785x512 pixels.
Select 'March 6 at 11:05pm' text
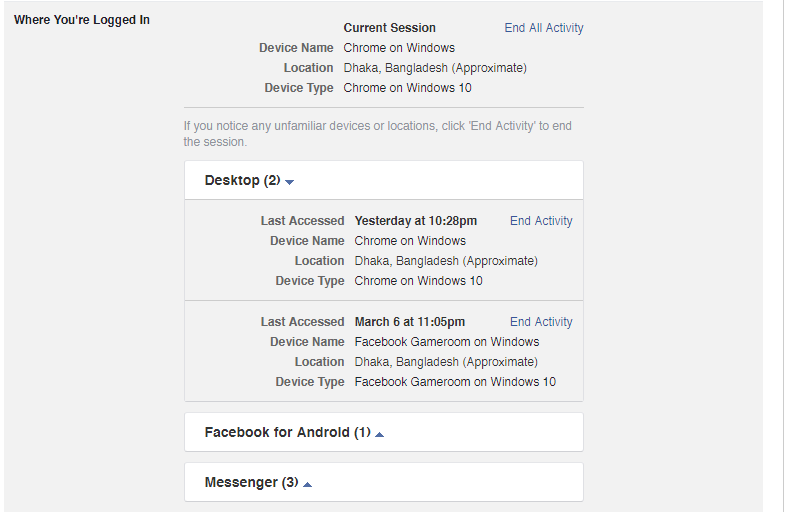click(x=410, y=322)
